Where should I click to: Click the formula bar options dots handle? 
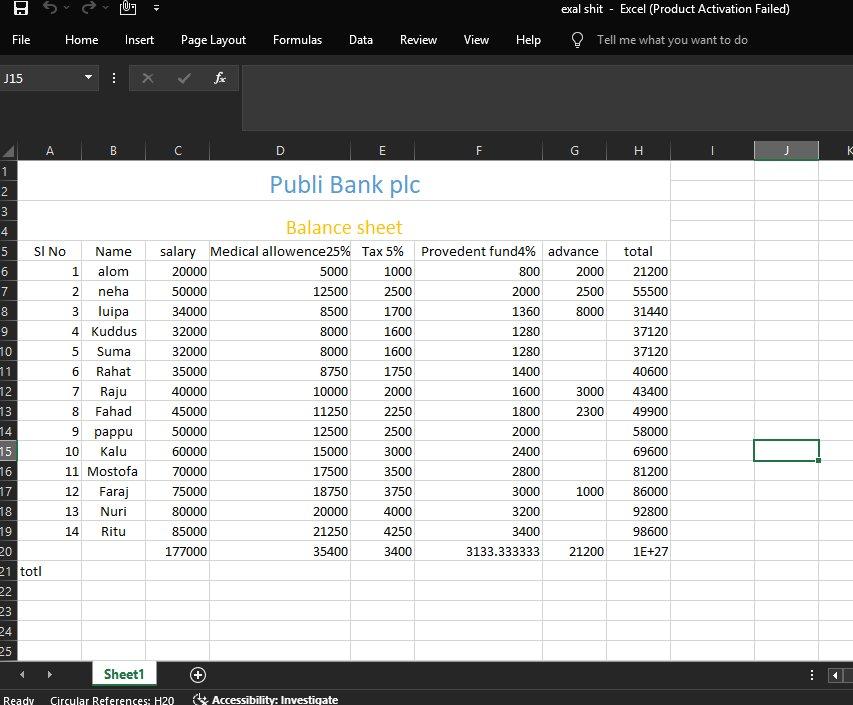(114, 78)
